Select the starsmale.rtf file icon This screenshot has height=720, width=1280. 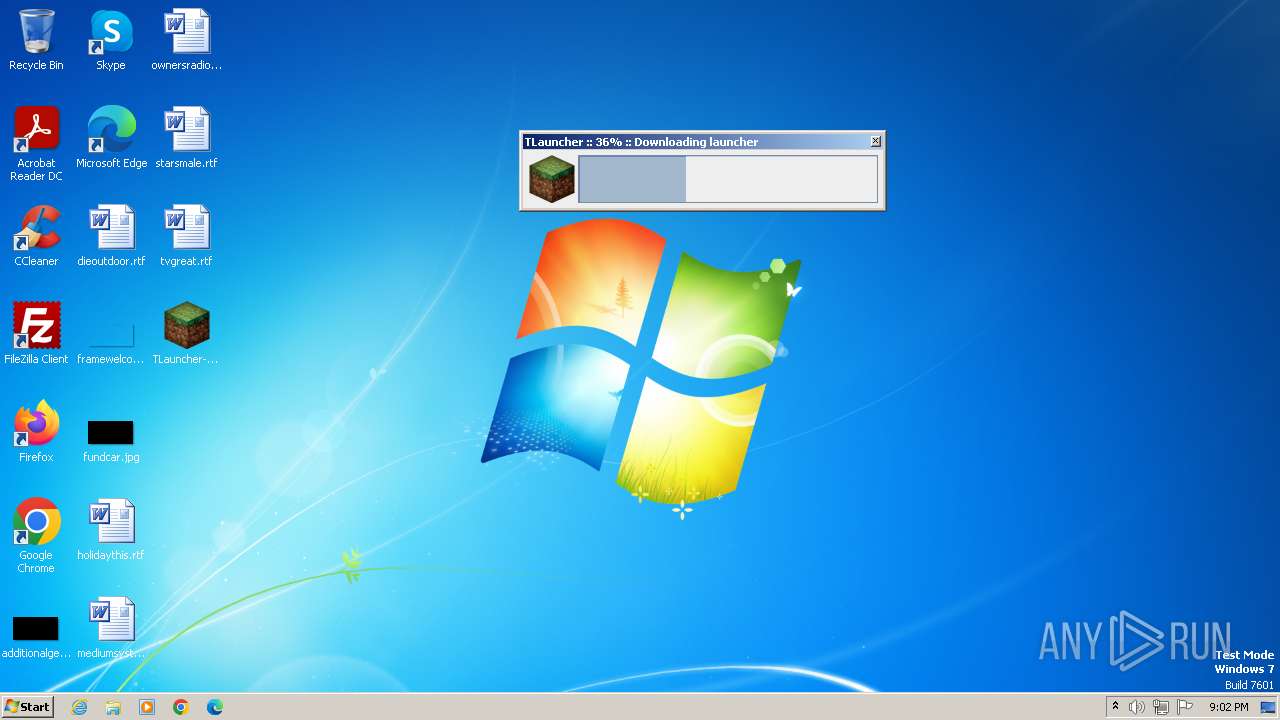pos(186,138)
